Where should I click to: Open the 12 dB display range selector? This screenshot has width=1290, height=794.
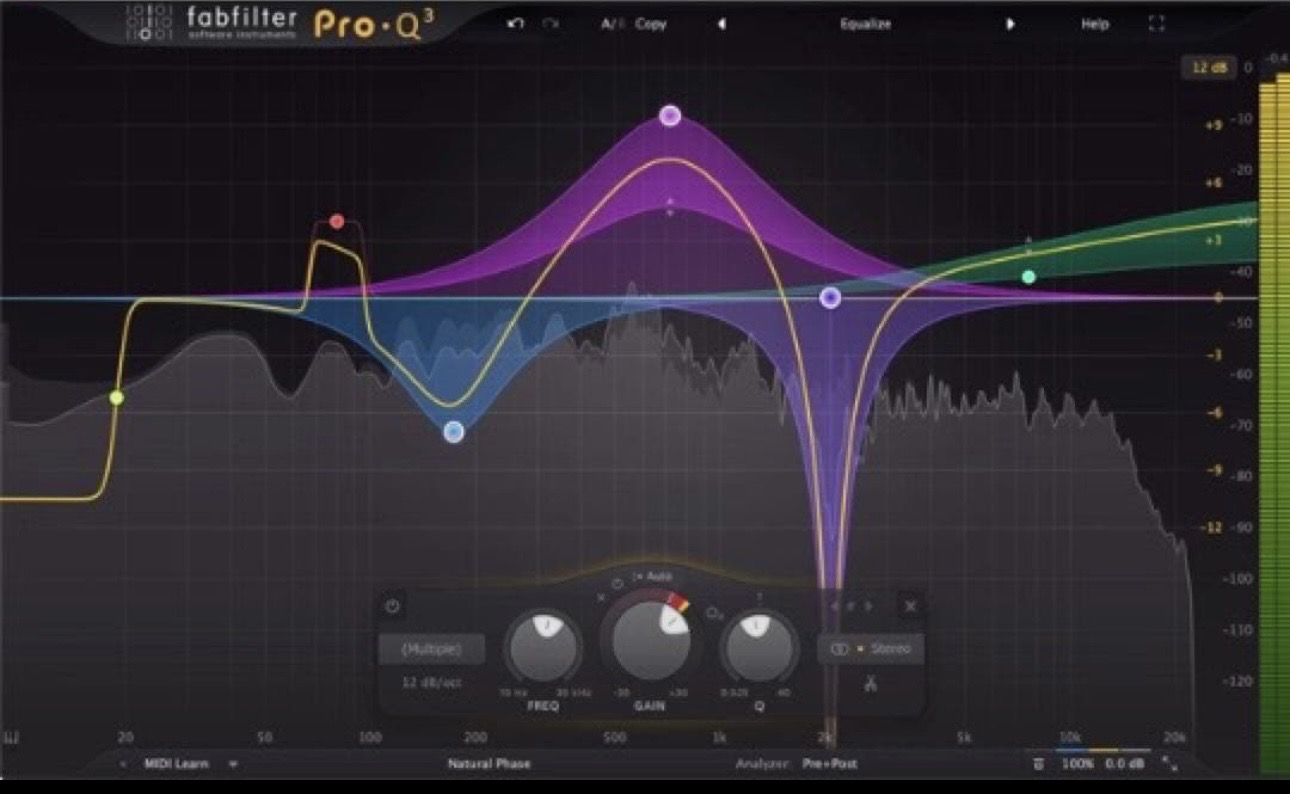coord(1208,68)
